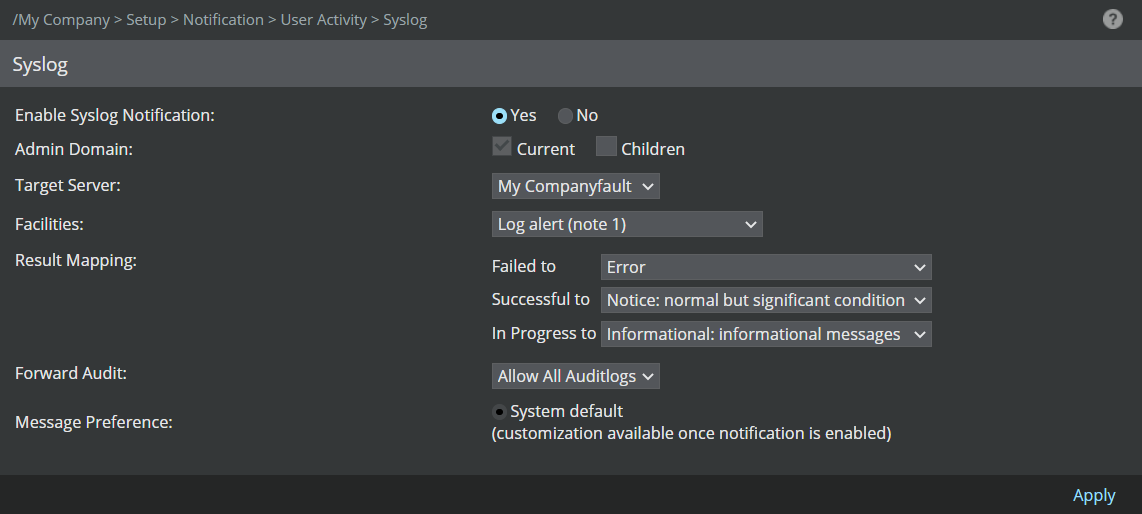The width and height of the screenshot is (1142, 514).
Task: Open the Successful to mapping dropdown
Action: point(766,300)
